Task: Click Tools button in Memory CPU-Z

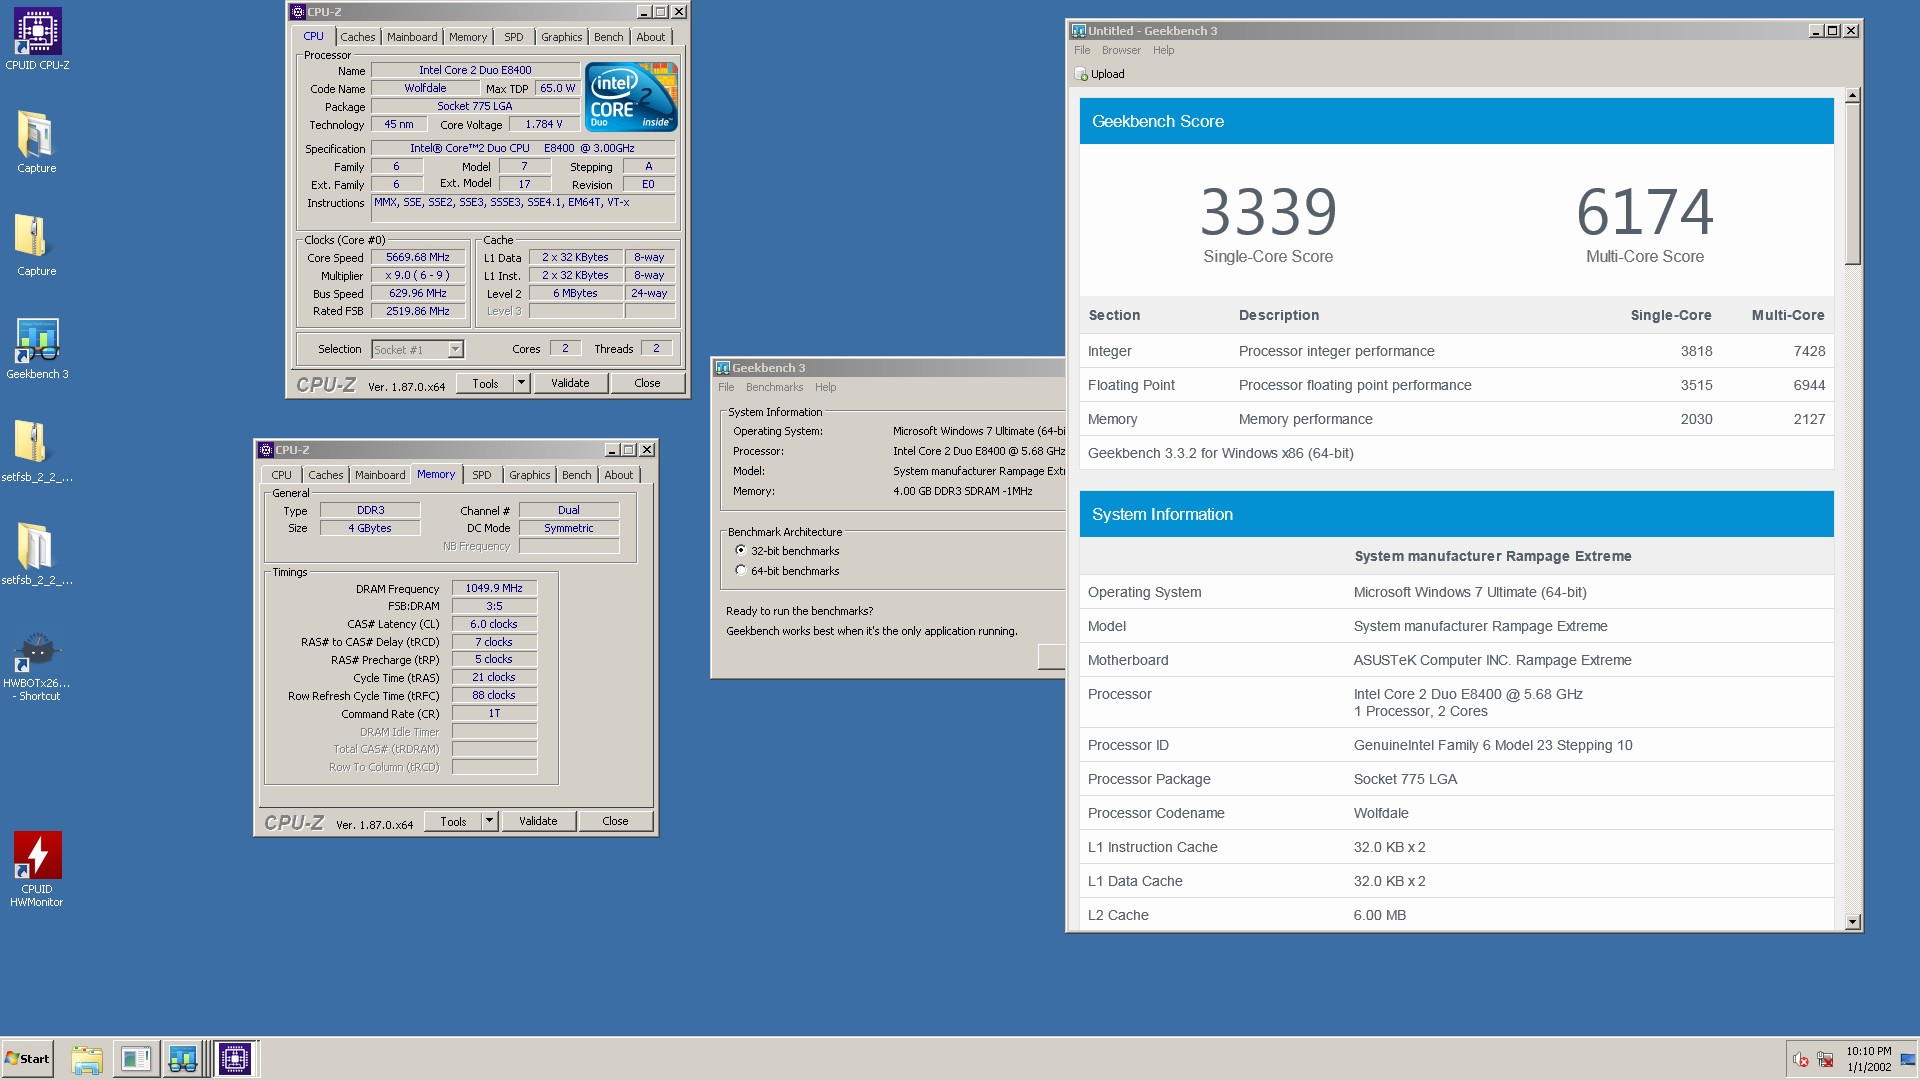Action: pyautogui.click(x=453, y=821)
